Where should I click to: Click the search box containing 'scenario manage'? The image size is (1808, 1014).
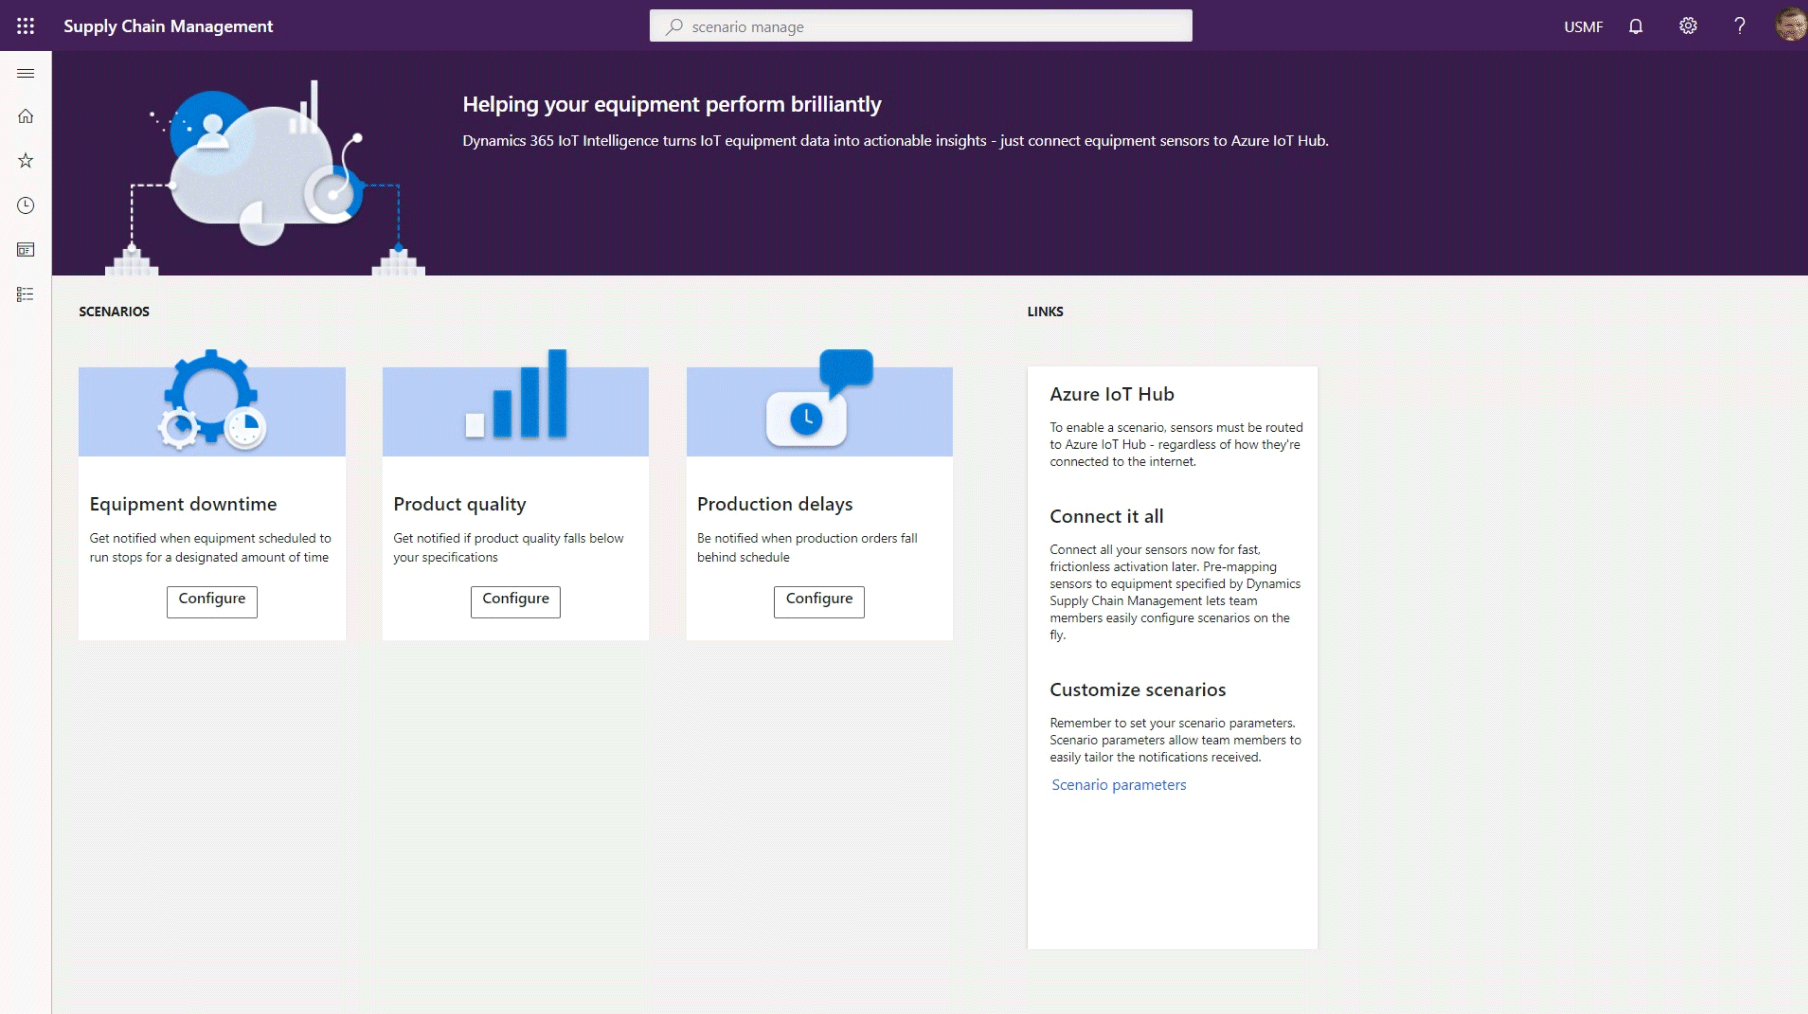point(921,26)
